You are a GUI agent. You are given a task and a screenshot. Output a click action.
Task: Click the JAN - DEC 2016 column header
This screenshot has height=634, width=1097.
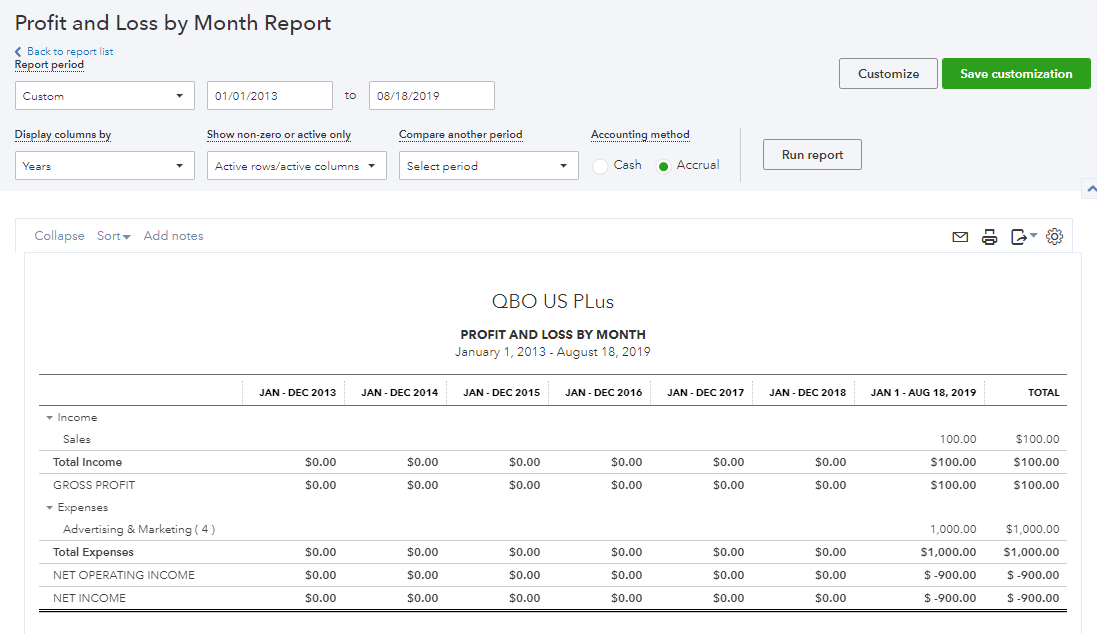click(604, 393)
